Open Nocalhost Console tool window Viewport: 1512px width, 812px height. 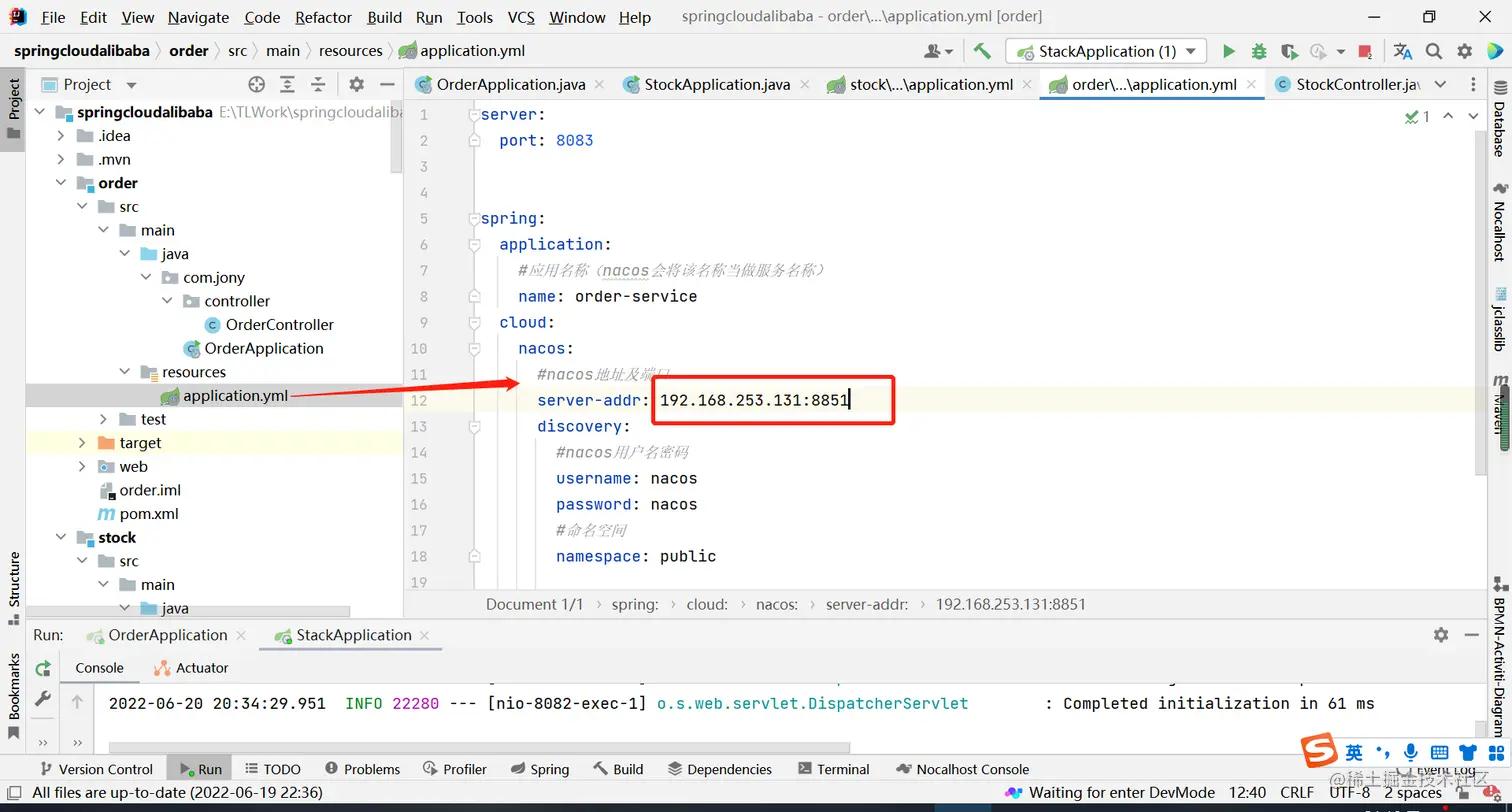[962, 769]
